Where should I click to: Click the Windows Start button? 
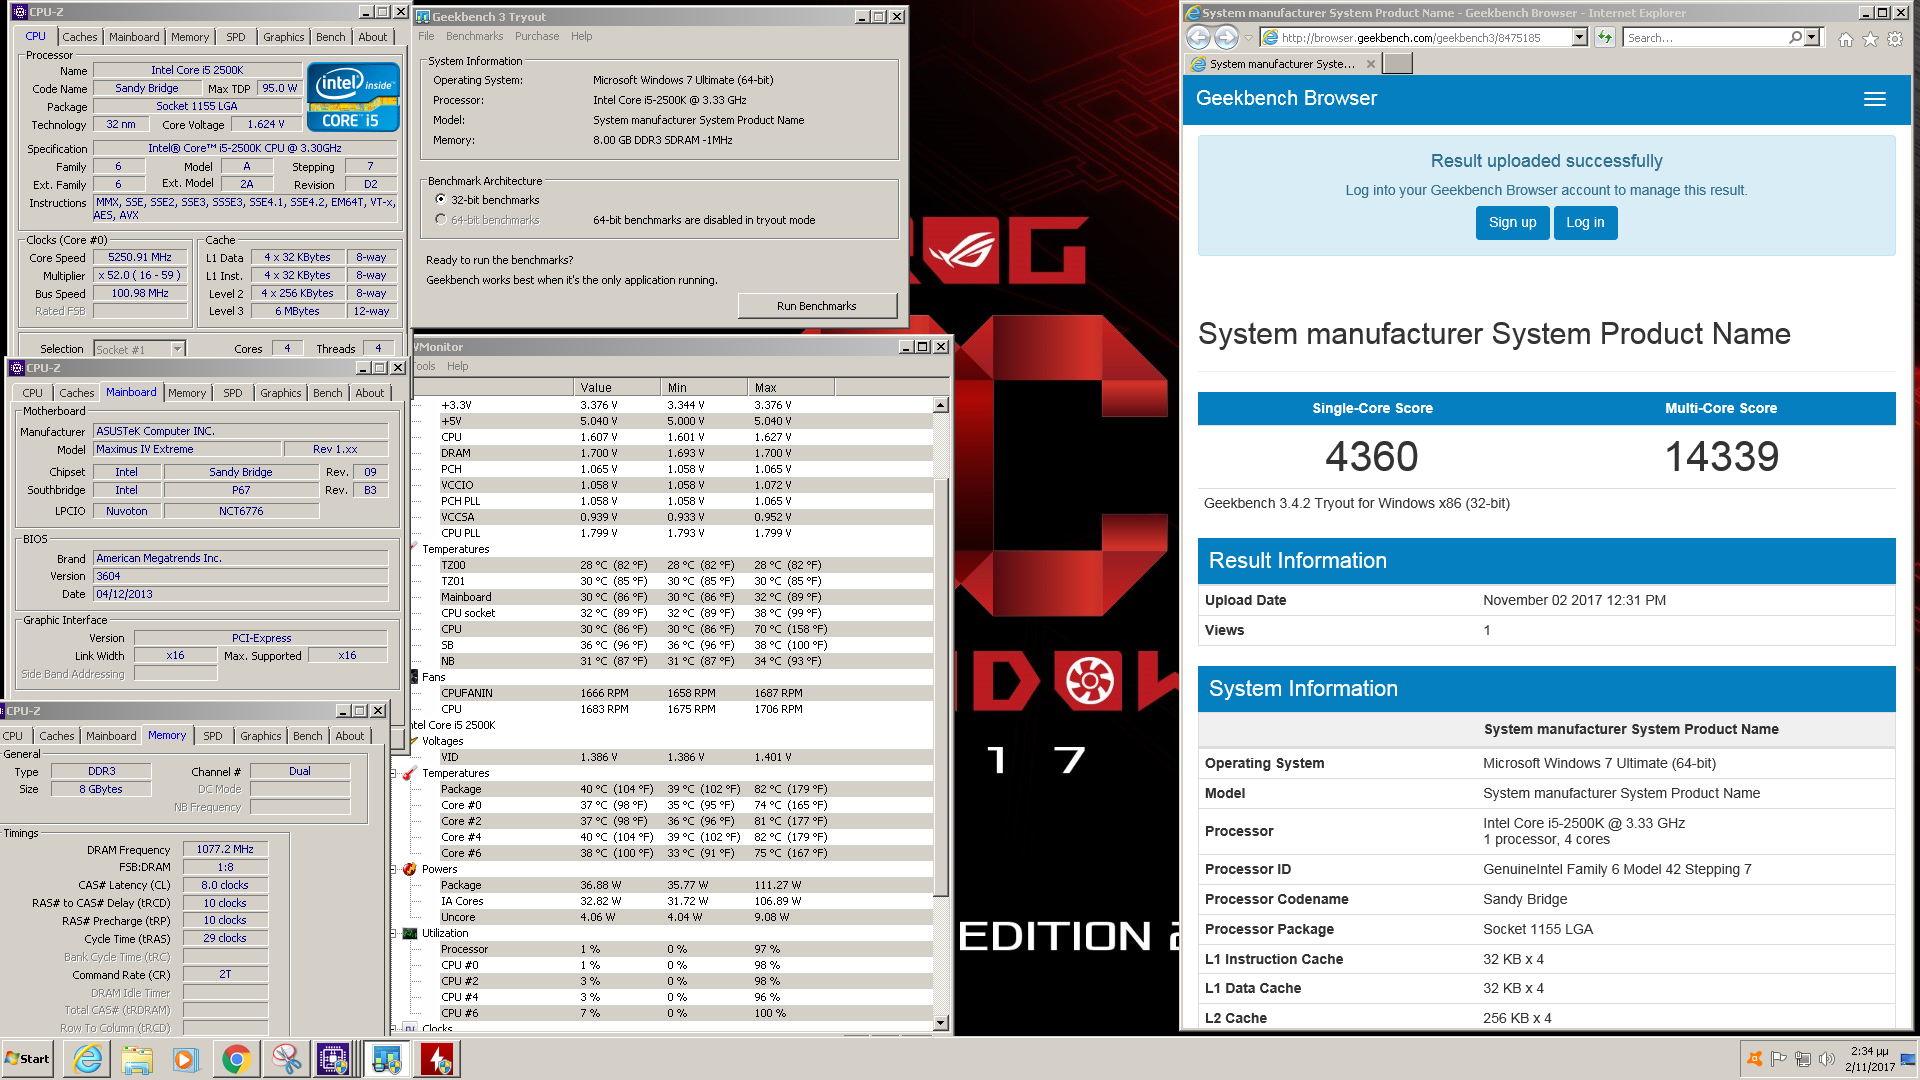(27, 1059)
